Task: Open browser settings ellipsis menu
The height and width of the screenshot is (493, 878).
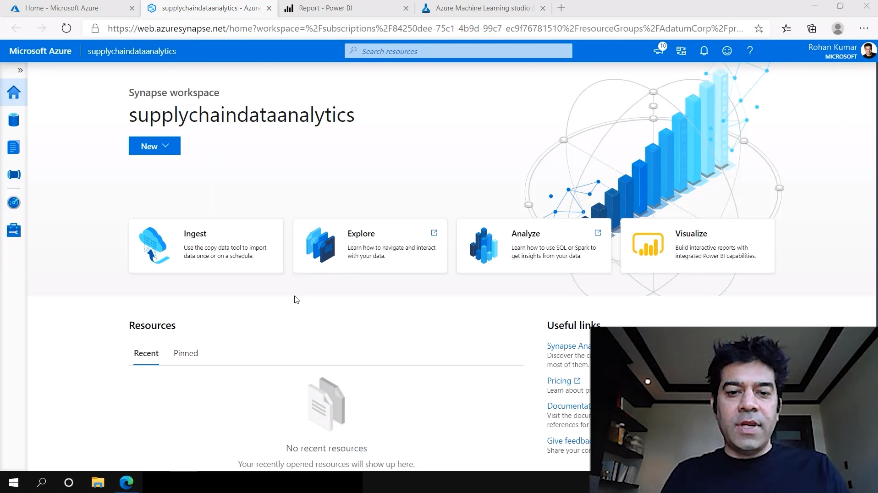Action: pos(863,28)
